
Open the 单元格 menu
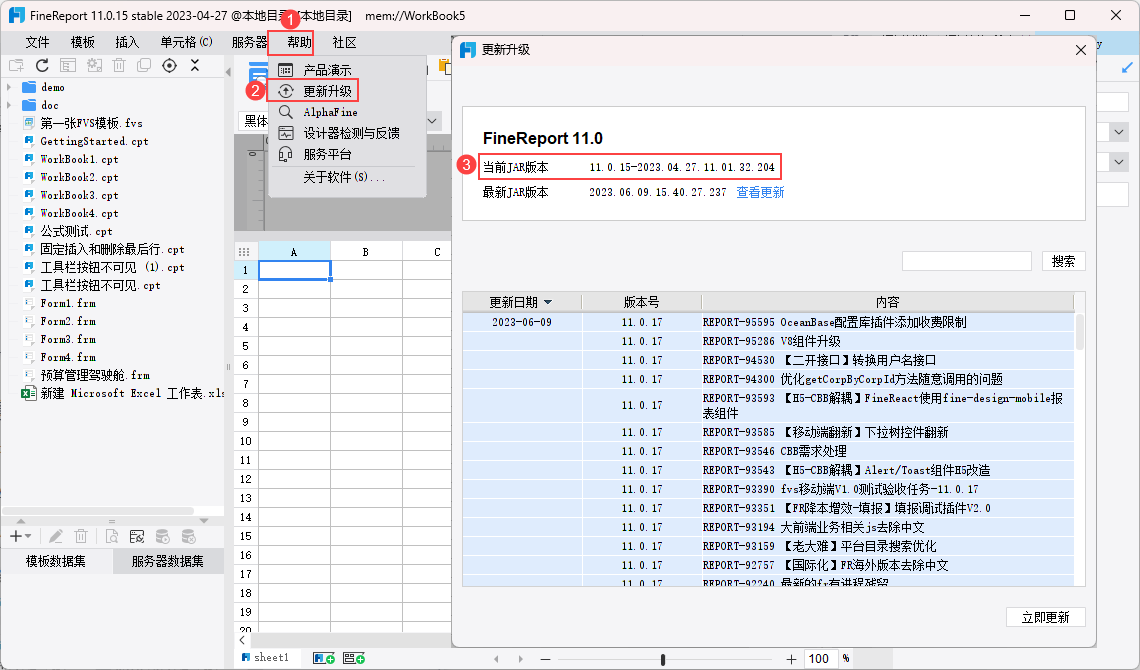186,42
